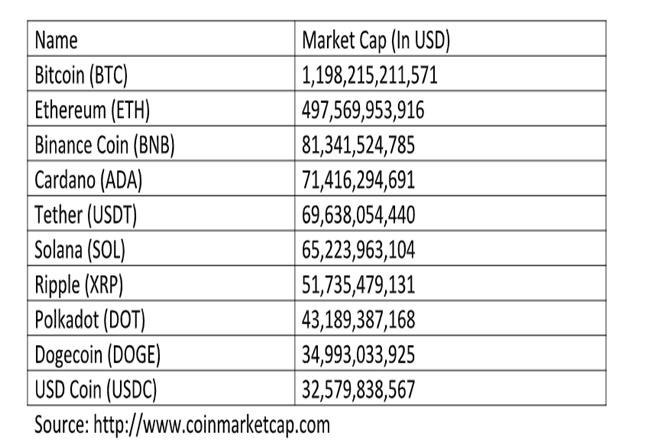This screenshot has width=660, height=440.
Task: Select the Ethereum (ETH) cell
Action: coord(92,110)
